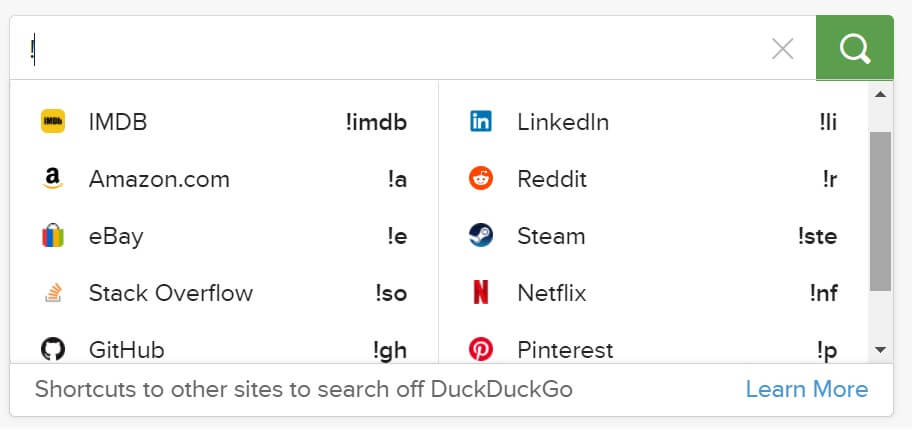Click the Netflix N icon
The image size is (912, 432).
481,292
